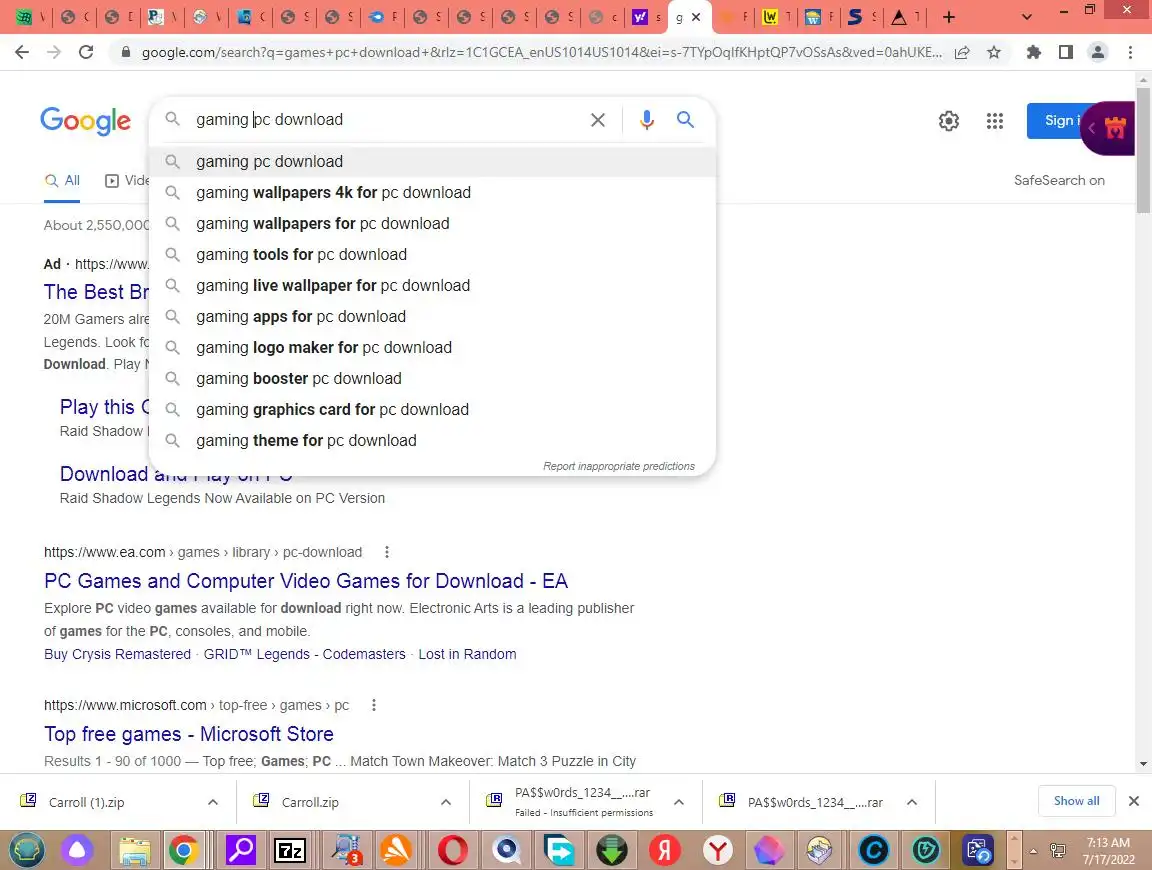Image resolution: width=1152 pixels, height=870 pixels.
Task: View site information padlock icon
Action: point(126,52)
